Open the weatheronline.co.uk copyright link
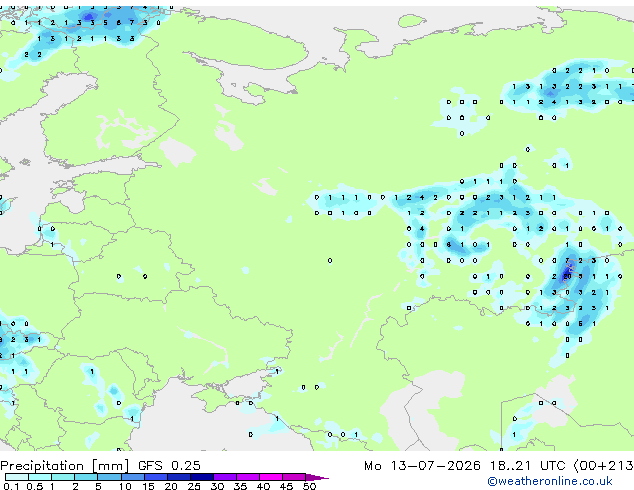634x490 pixels. [550, 481]
